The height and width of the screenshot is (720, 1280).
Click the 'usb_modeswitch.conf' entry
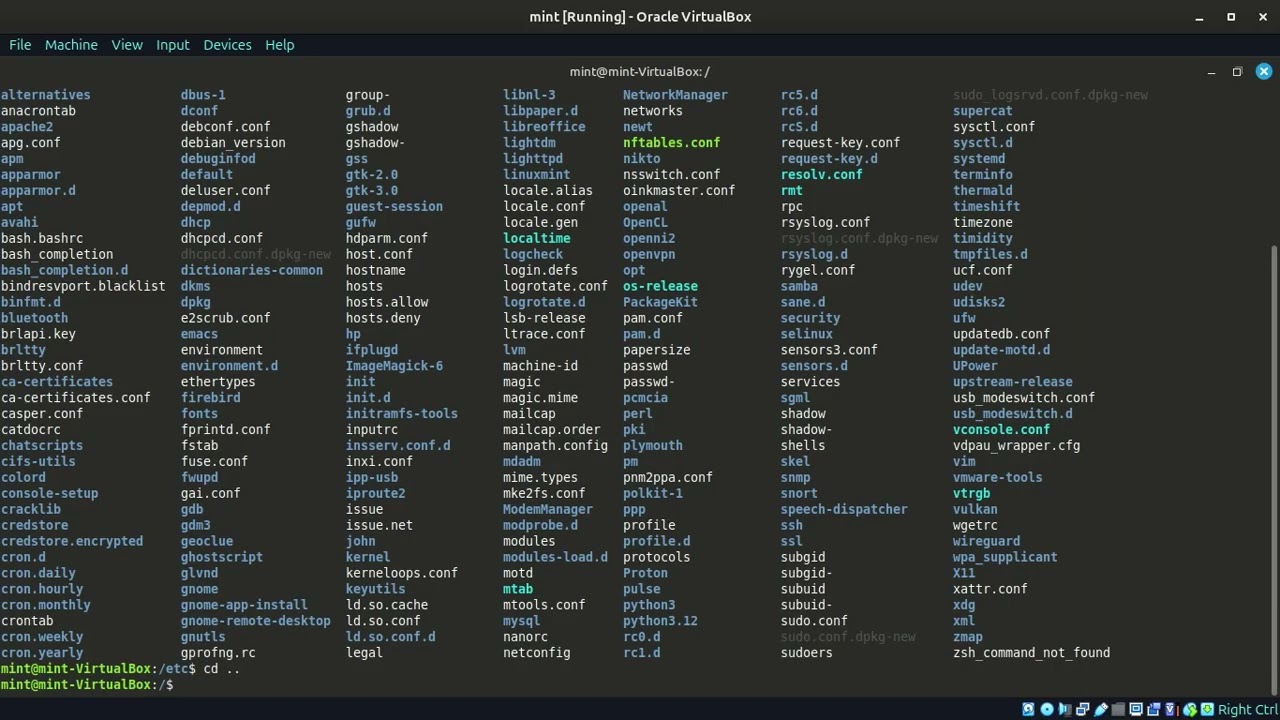1024,398
